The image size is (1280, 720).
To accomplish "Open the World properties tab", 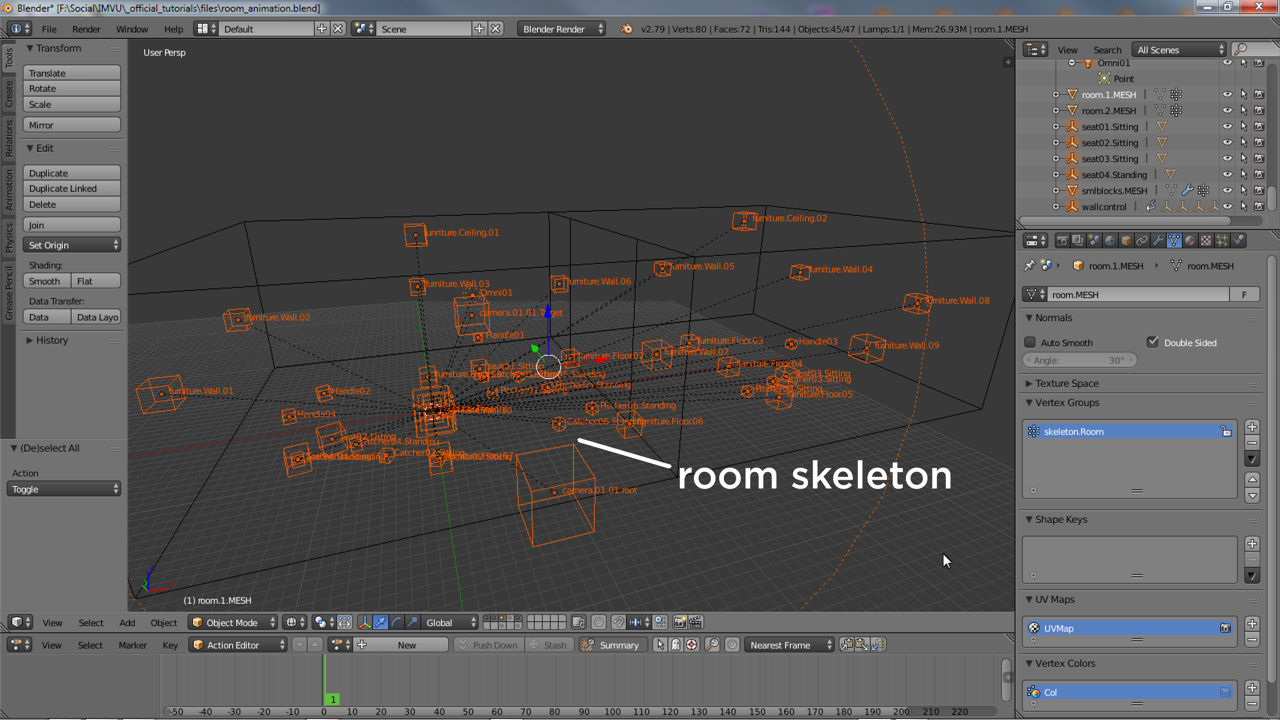I will click(x=1110, y=240).
